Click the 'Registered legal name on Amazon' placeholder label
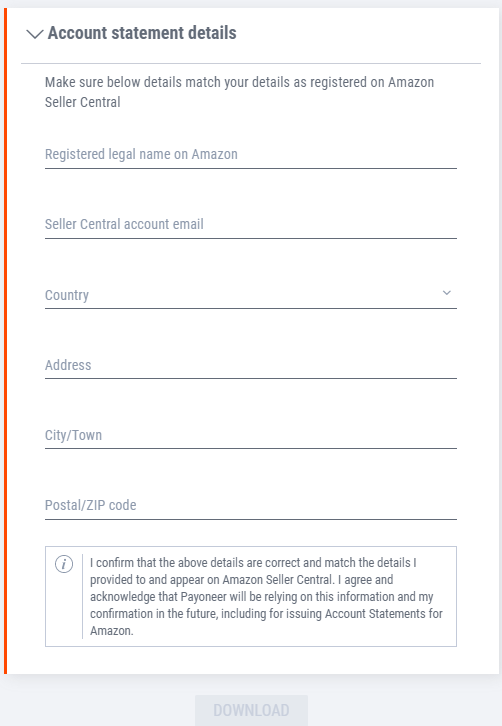 point(141,154)
